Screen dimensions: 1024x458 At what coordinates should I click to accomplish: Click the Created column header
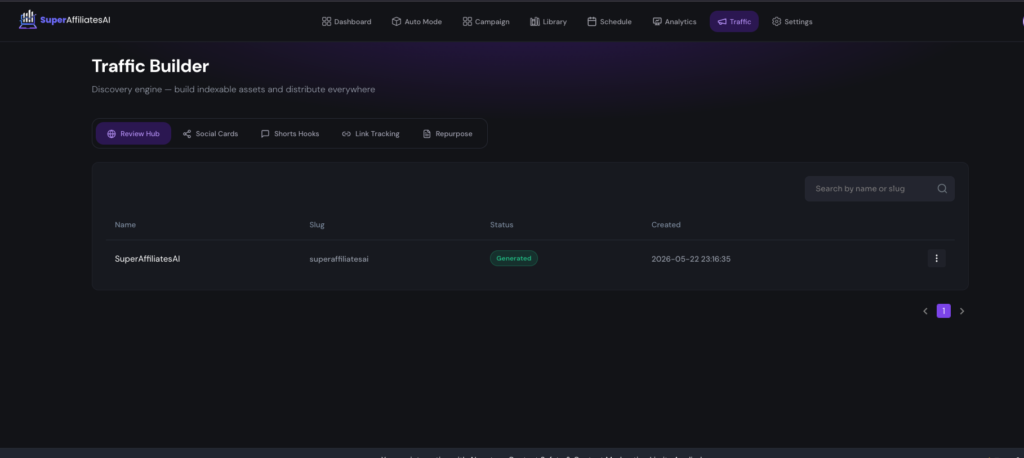665,225
